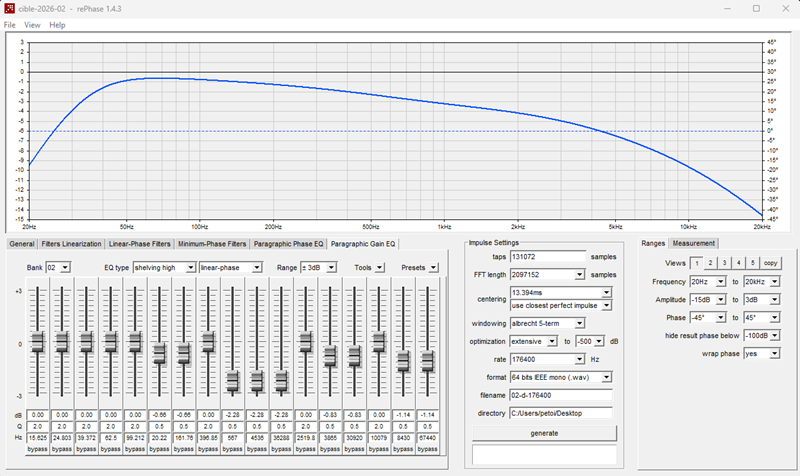Expand the windowing albrecht 5-term dropdown

547,323
